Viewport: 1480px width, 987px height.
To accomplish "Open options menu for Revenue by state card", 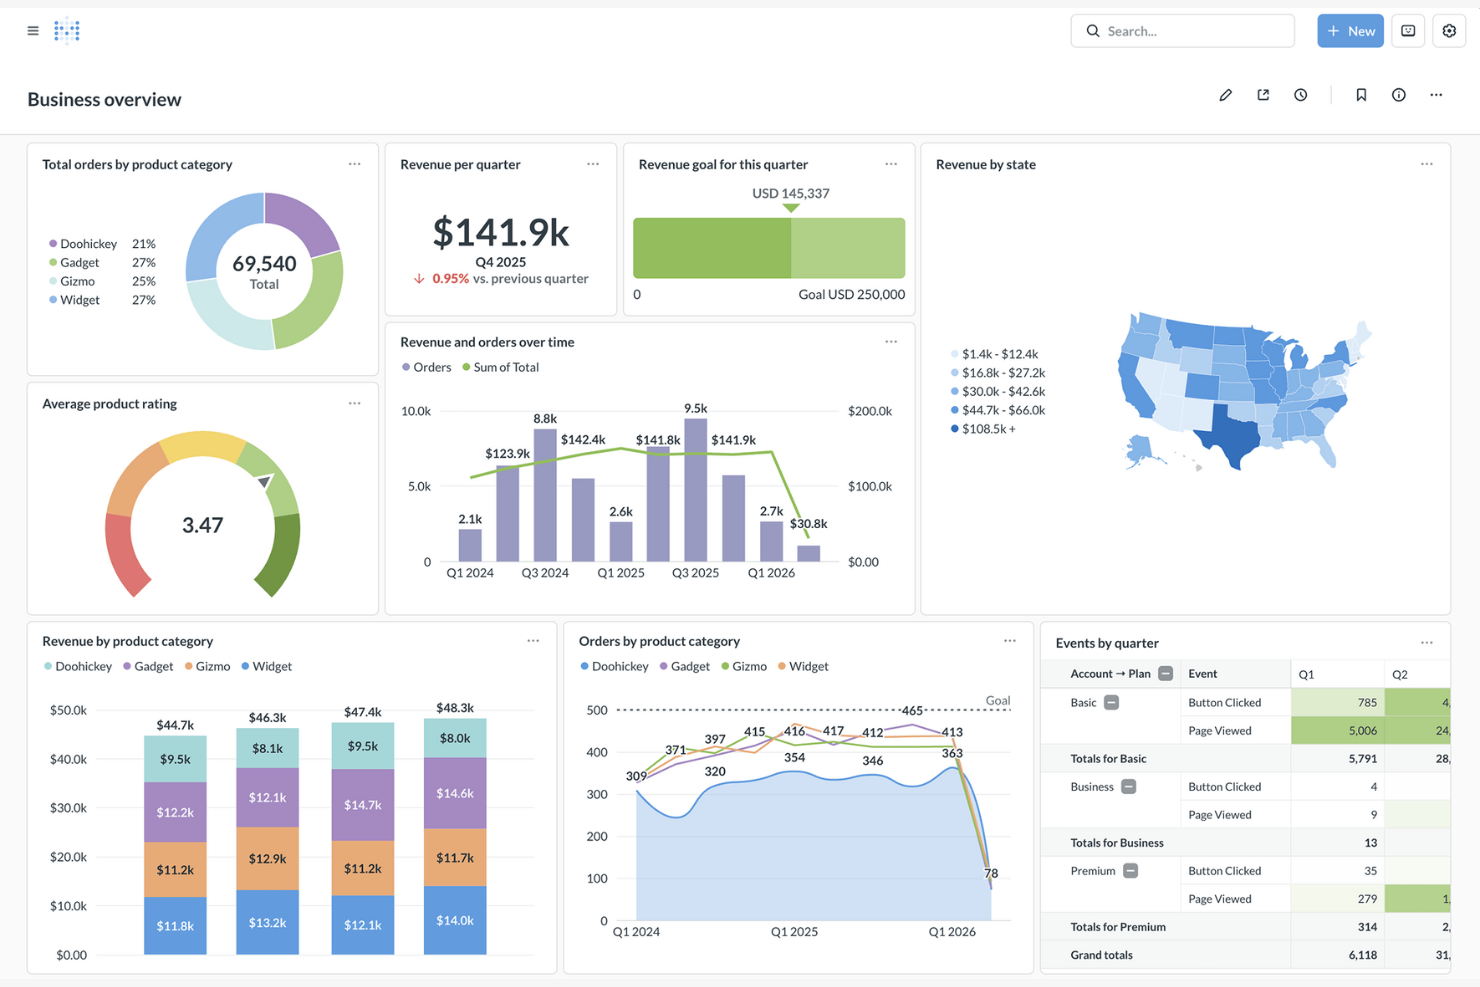I will point(1426,163).
